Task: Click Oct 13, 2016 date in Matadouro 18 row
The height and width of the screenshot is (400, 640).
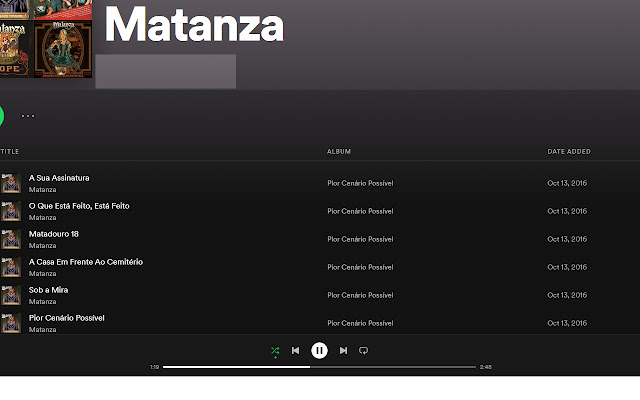Action: click(567, 239)
